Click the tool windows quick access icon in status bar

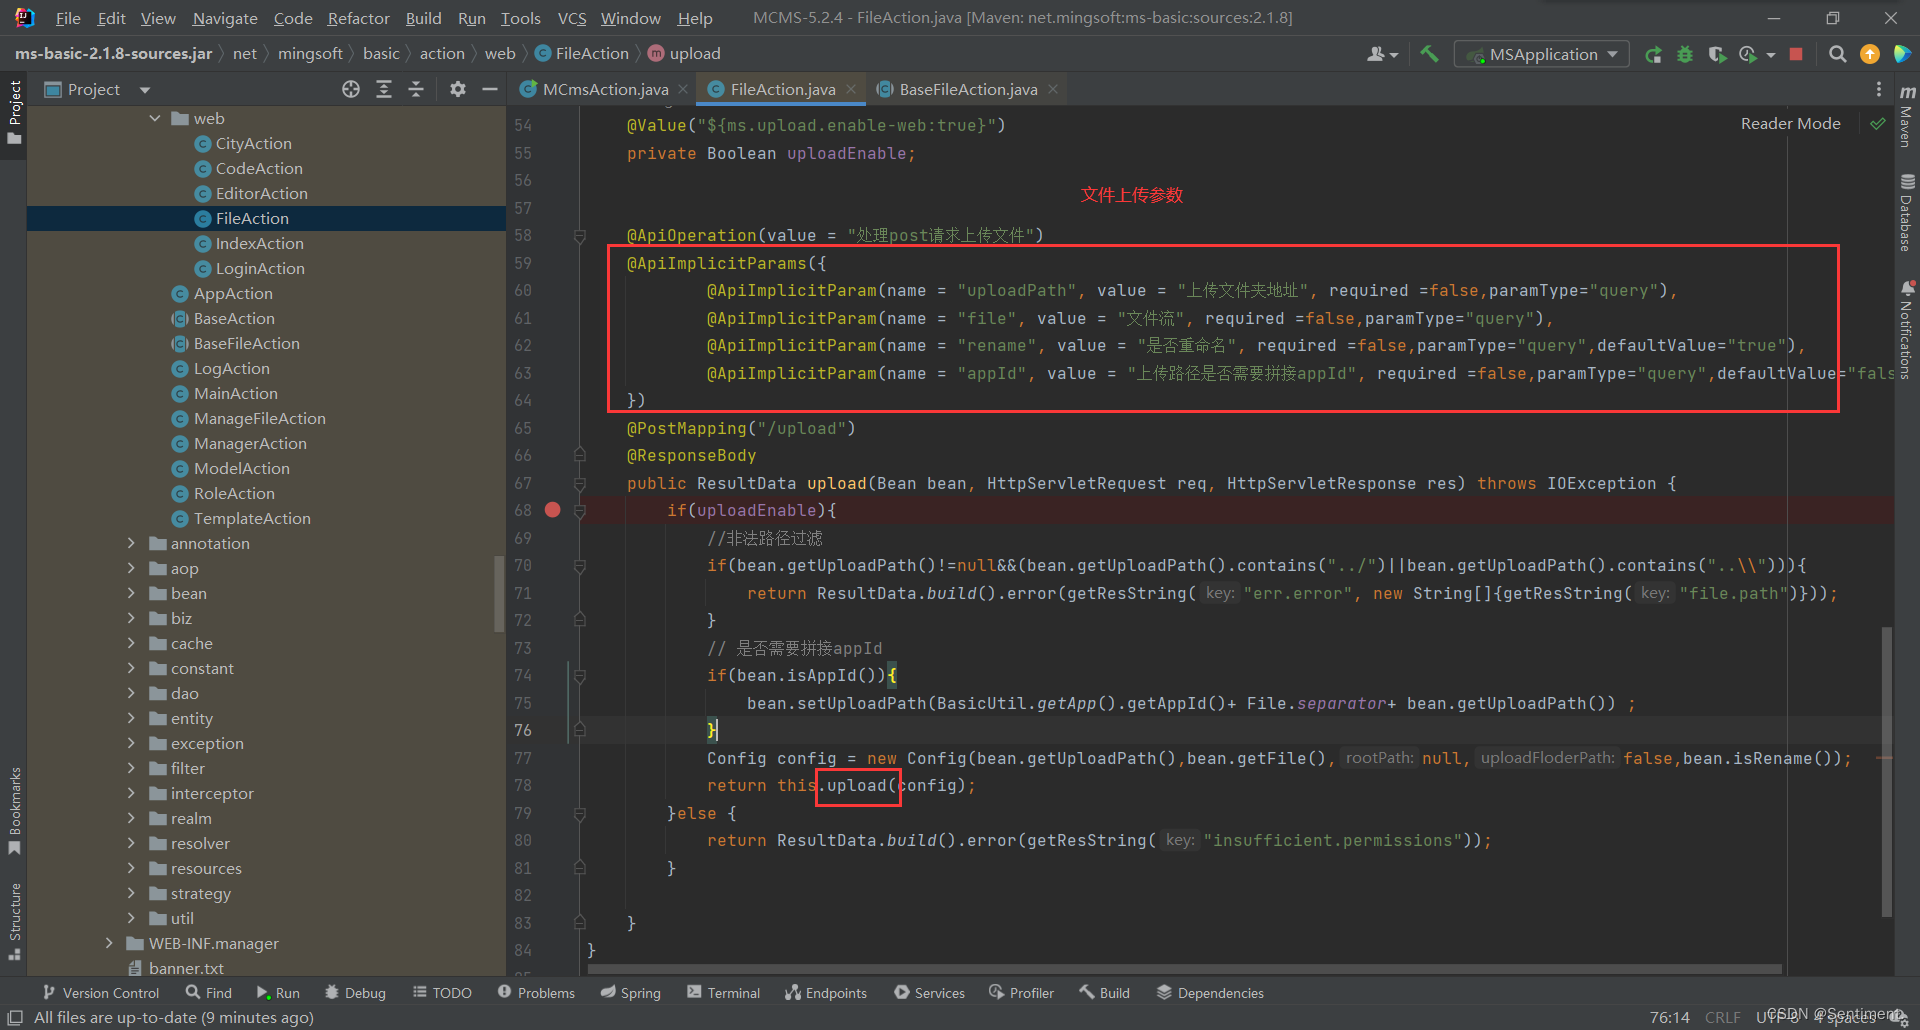point(15,1017)
